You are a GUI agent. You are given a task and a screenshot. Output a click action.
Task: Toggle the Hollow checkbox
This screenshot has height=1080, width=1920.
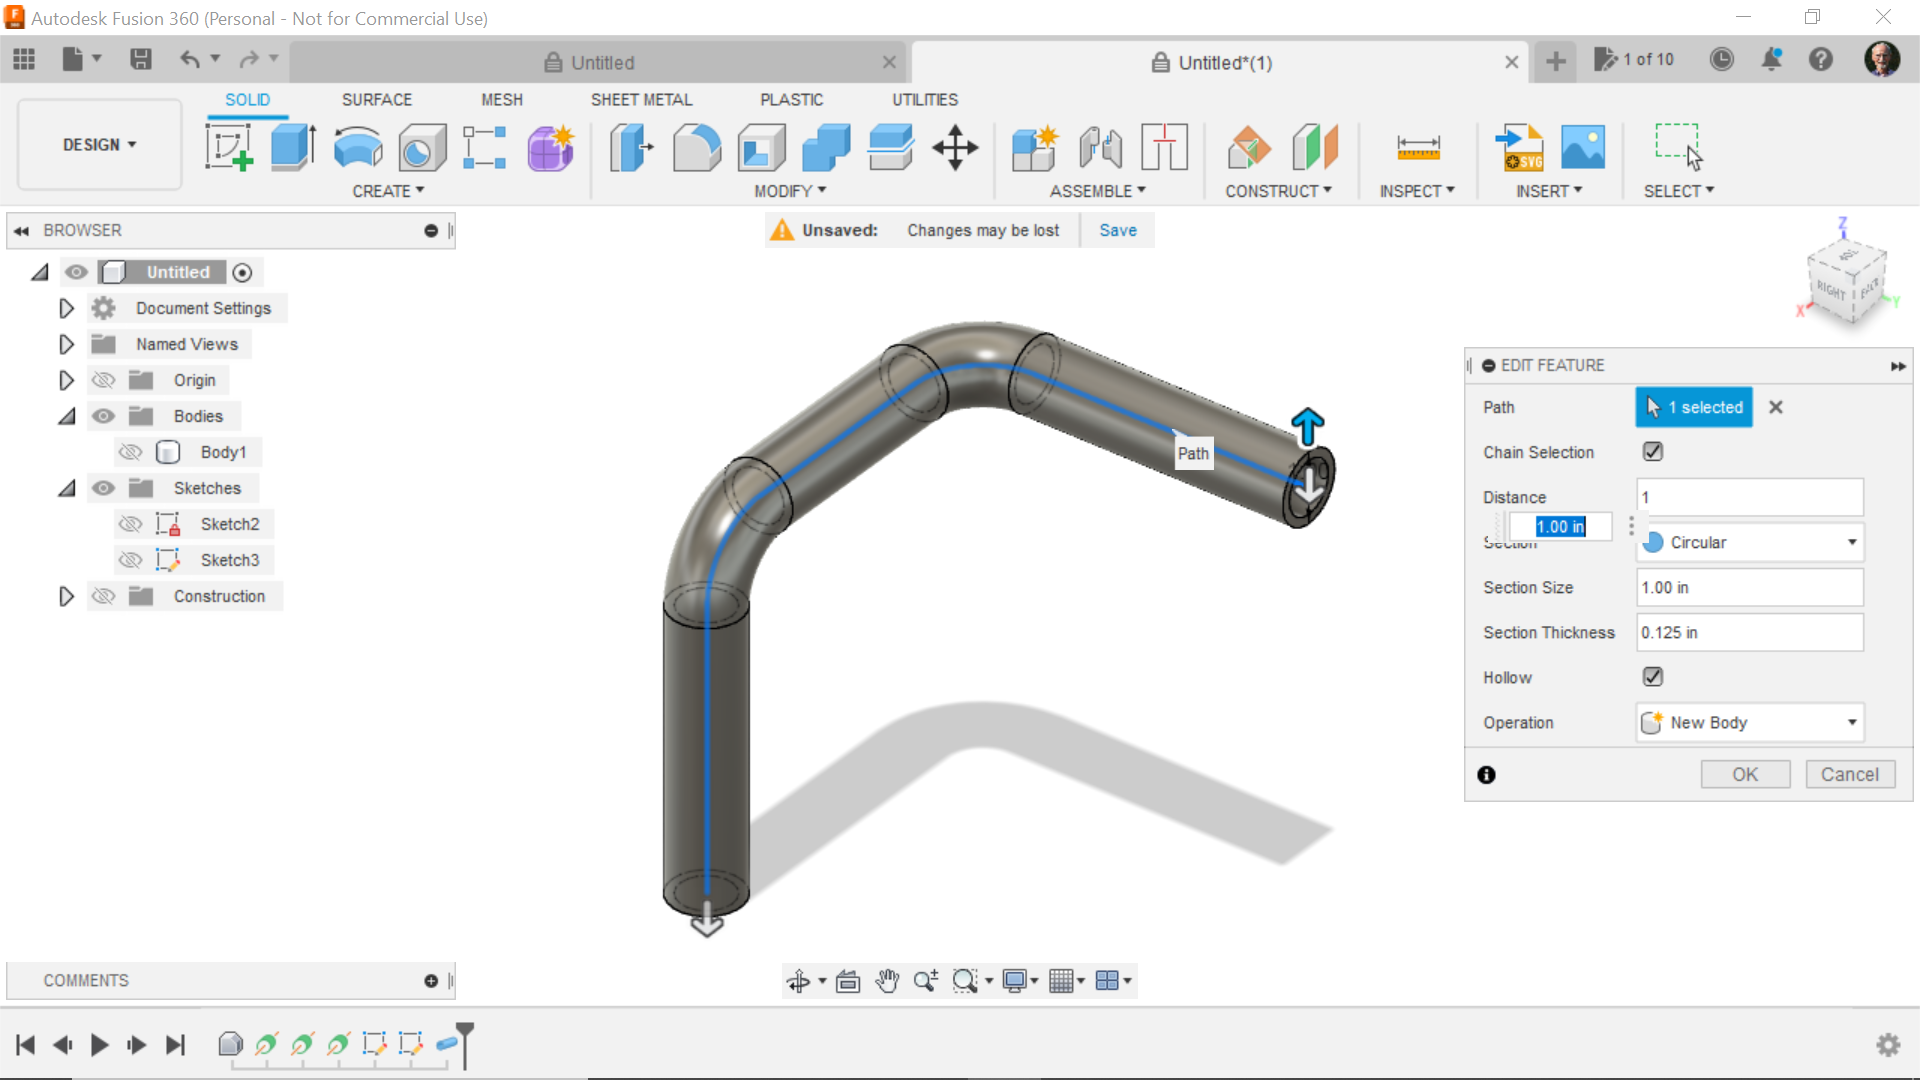pyautogui.click(x=1653, y=677)
